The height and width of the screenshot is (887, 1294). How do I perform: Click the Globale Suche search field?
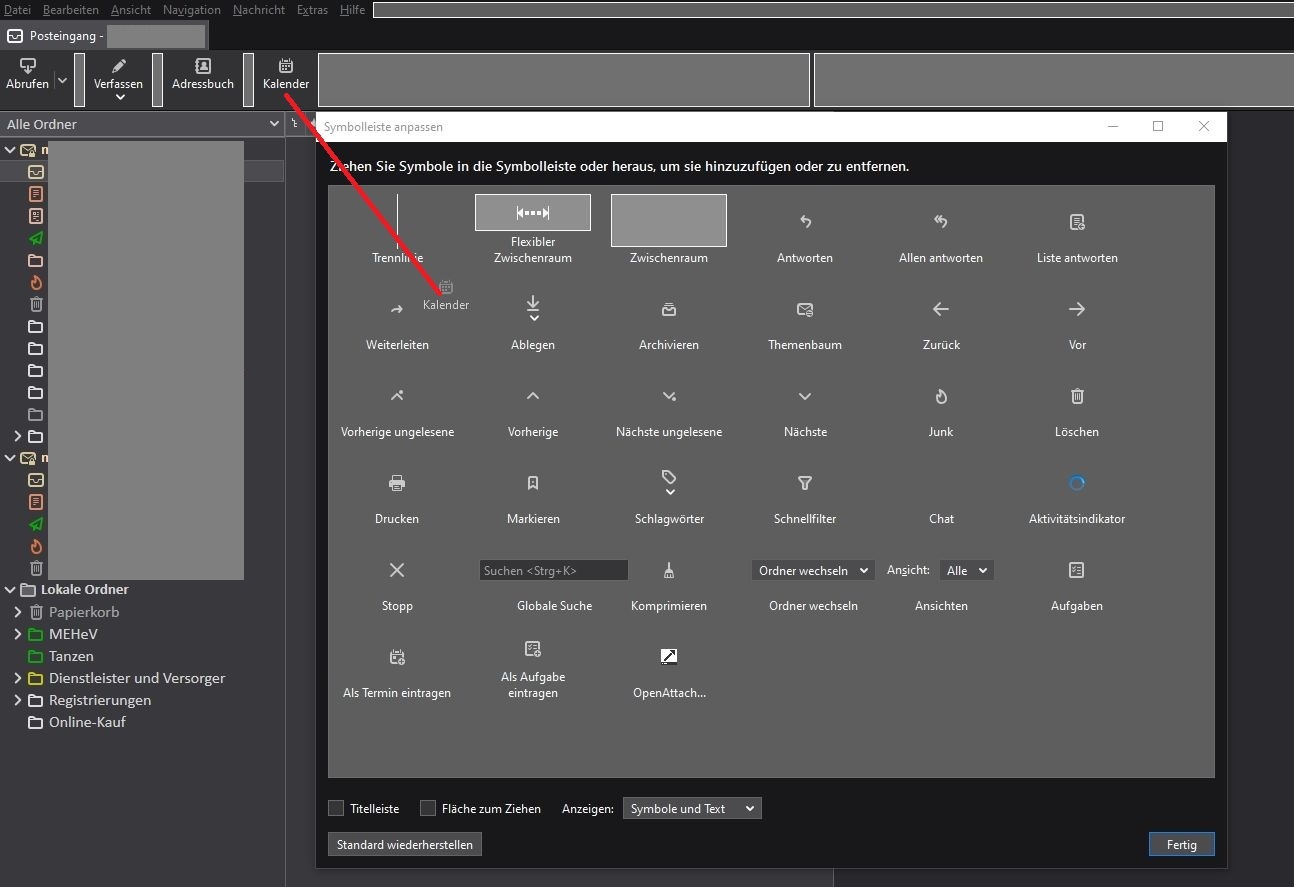[554, 571]
